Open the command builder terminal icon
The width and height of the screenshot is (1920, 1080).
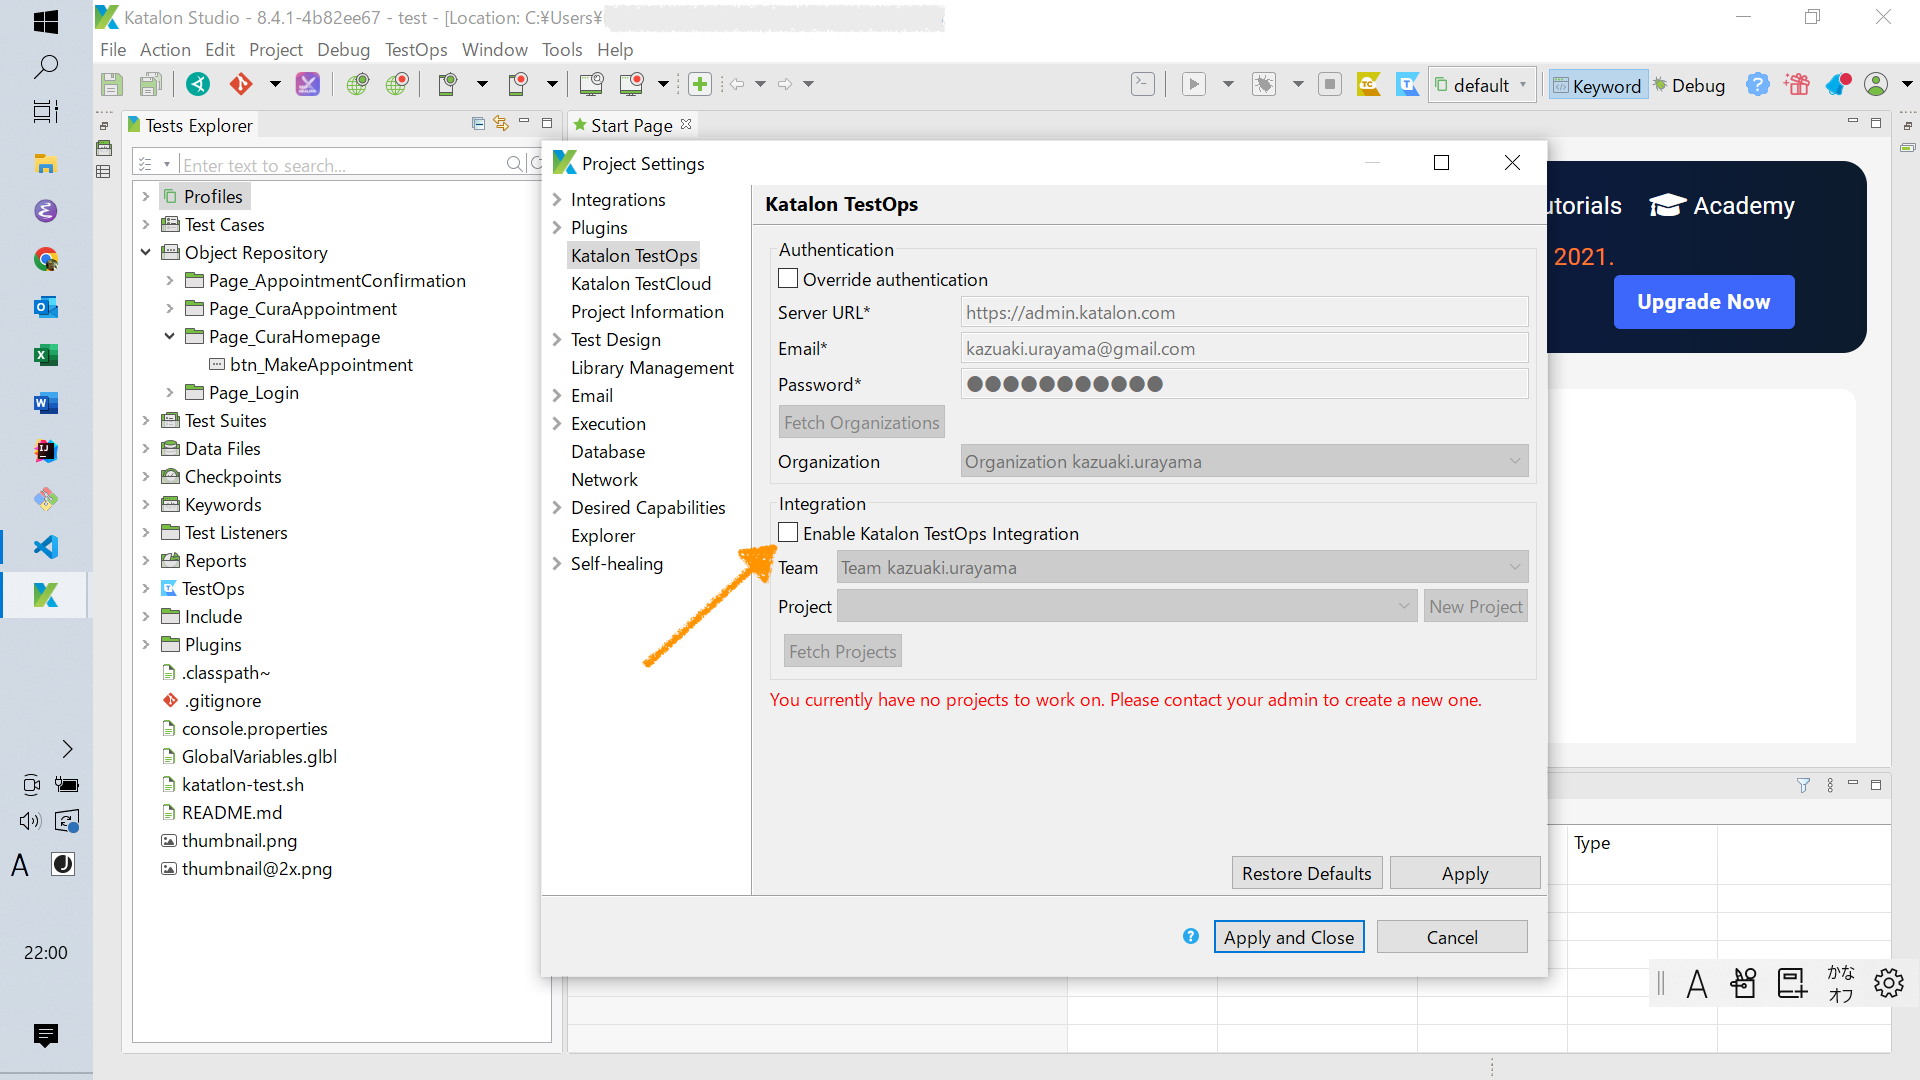pos(1142,84)
